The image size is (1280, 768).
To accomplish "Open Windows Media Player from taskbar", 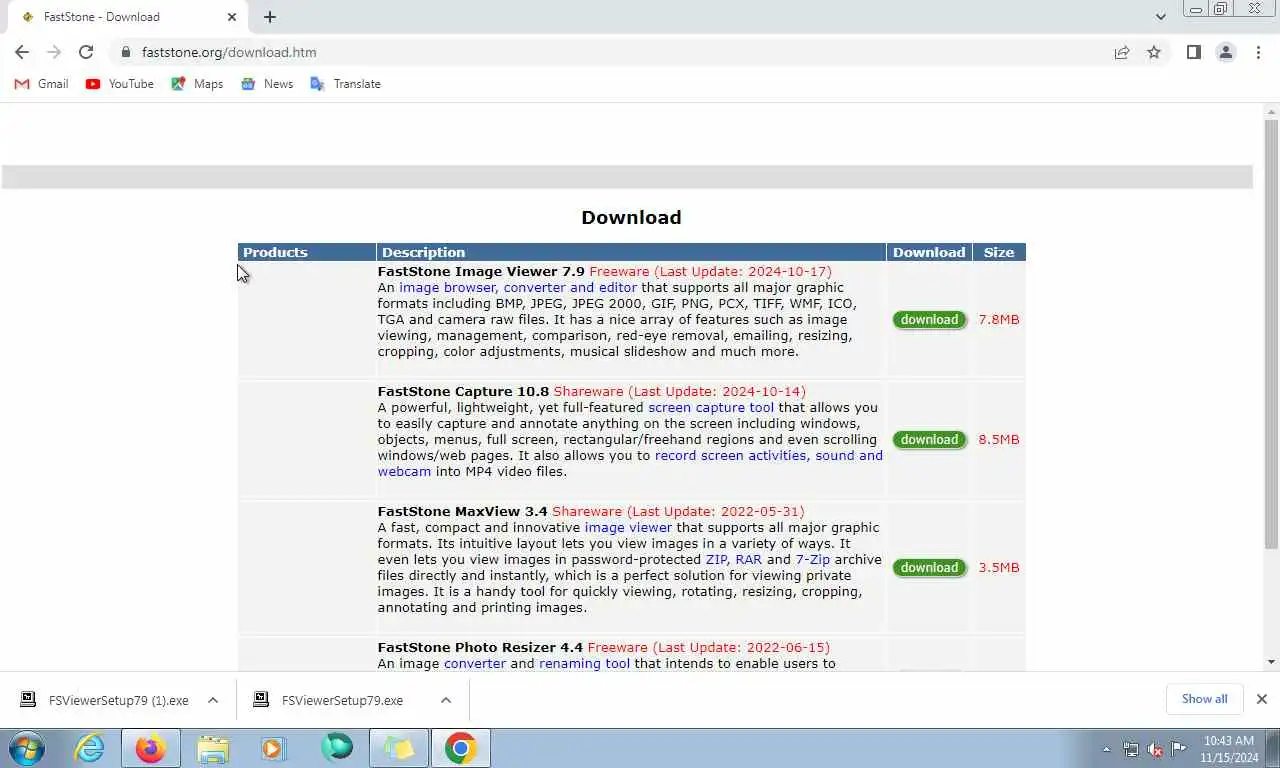I will pos(272,748).
